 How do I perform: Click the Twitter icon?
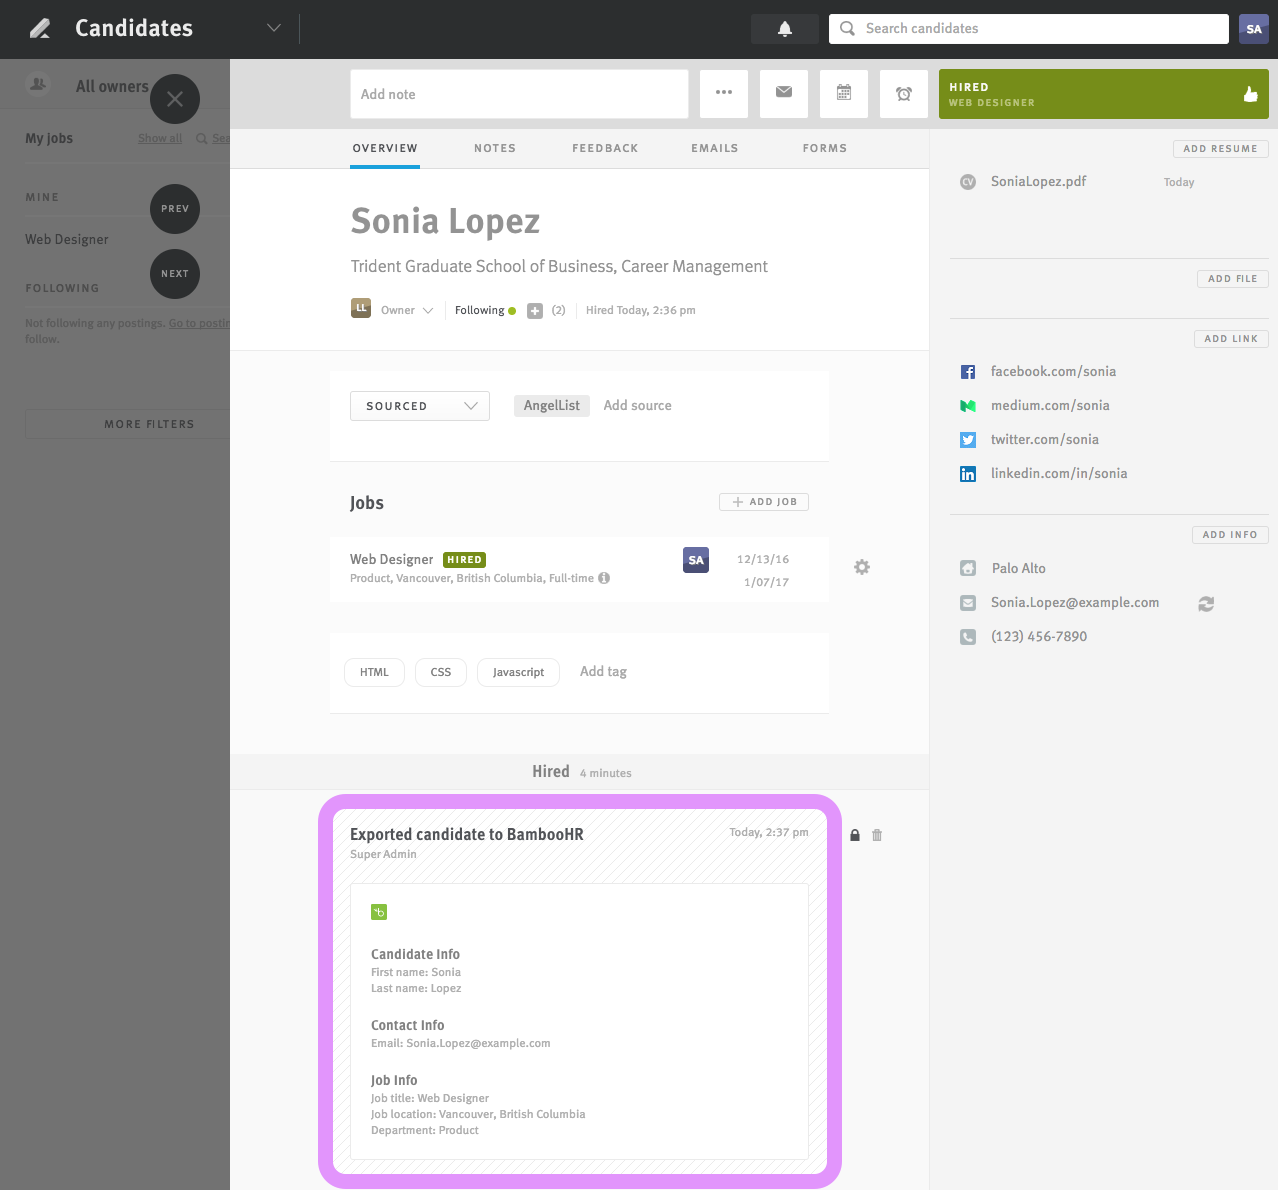point(968,440)
